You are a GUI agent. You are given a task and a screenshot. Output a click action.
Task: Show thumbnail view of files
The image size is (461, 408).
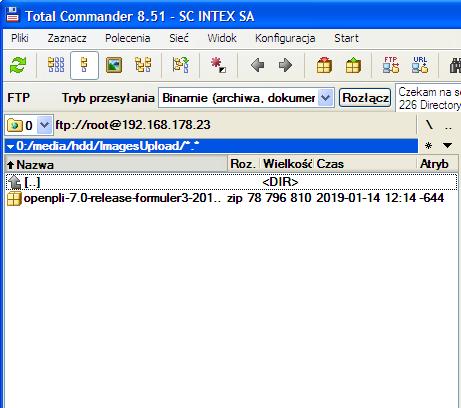[x=114, y=65]
